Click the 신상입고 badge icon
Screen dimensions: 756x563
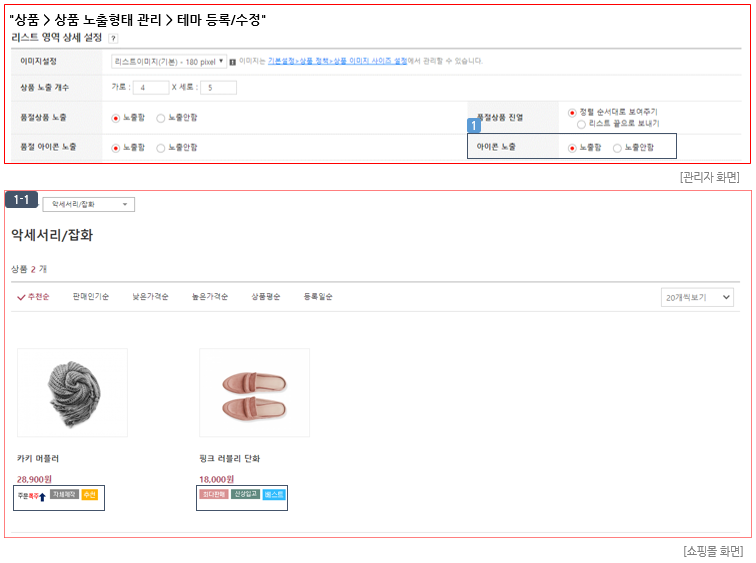(245, 494)
